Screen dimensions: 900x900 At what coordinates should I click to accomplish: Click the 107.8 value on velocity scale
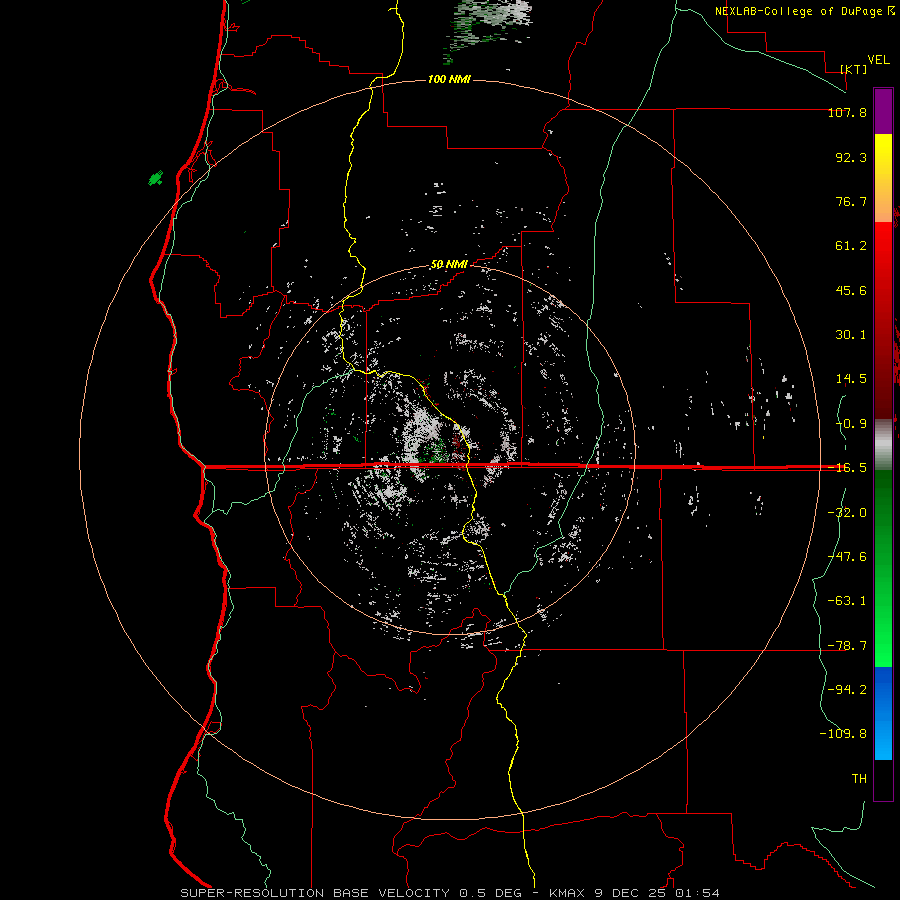847,112
